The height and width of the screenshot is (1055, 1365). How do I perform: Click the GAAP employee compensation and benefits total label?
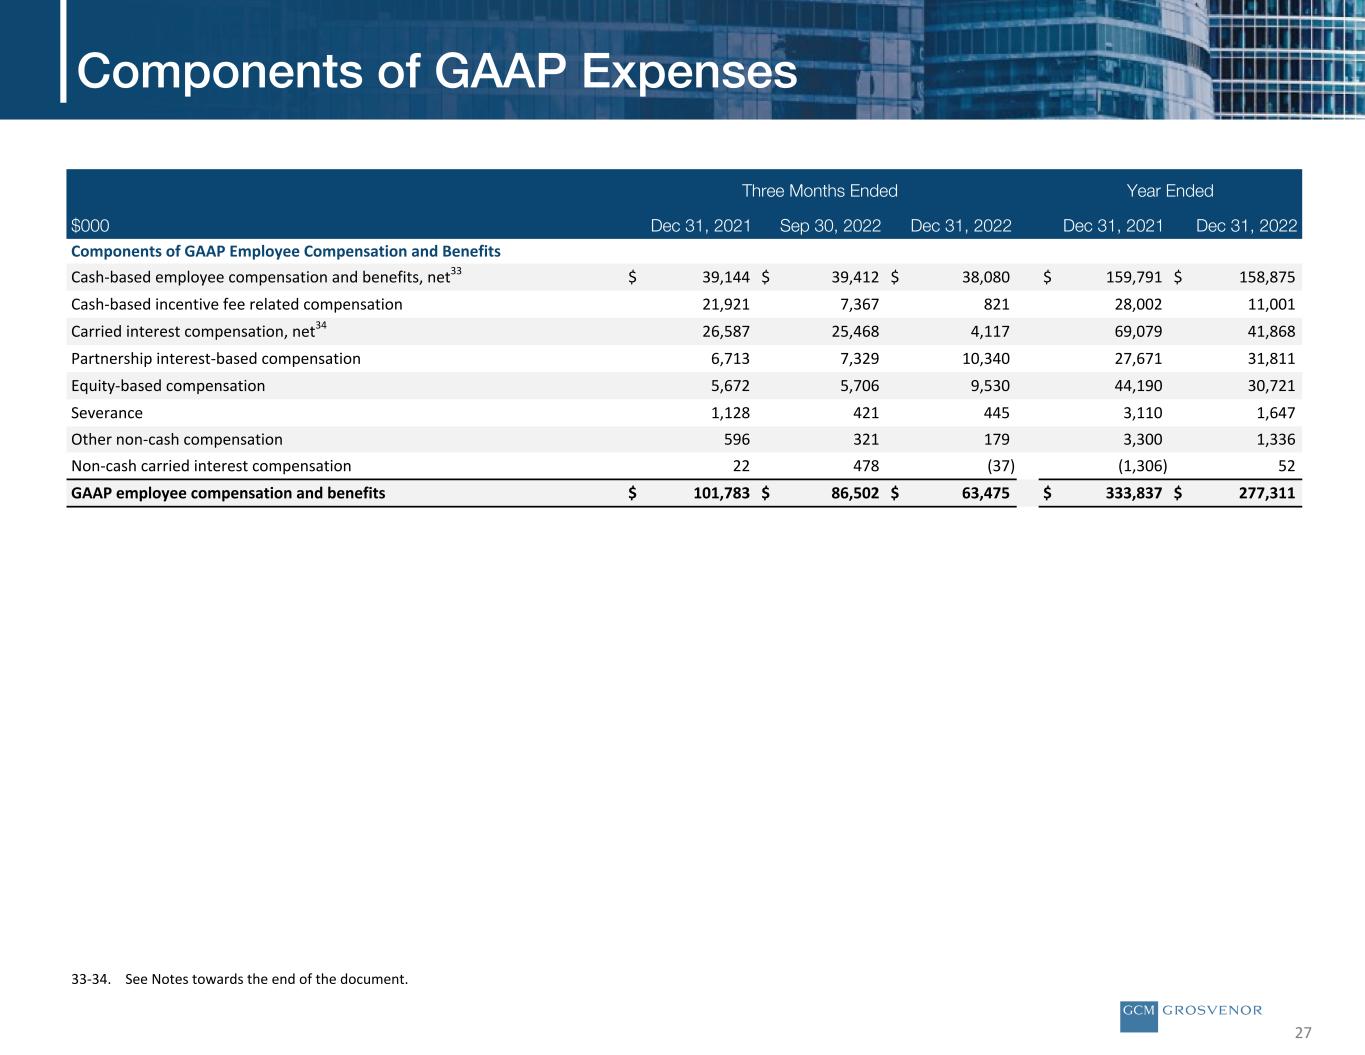coord(228,493)
